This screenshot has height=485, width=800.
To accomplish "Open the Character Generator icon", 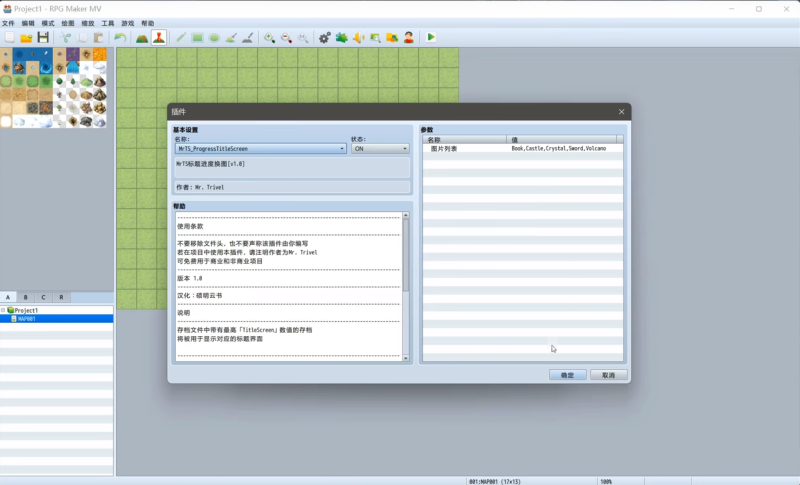I will pyautogui.click(x=409, y=37).
